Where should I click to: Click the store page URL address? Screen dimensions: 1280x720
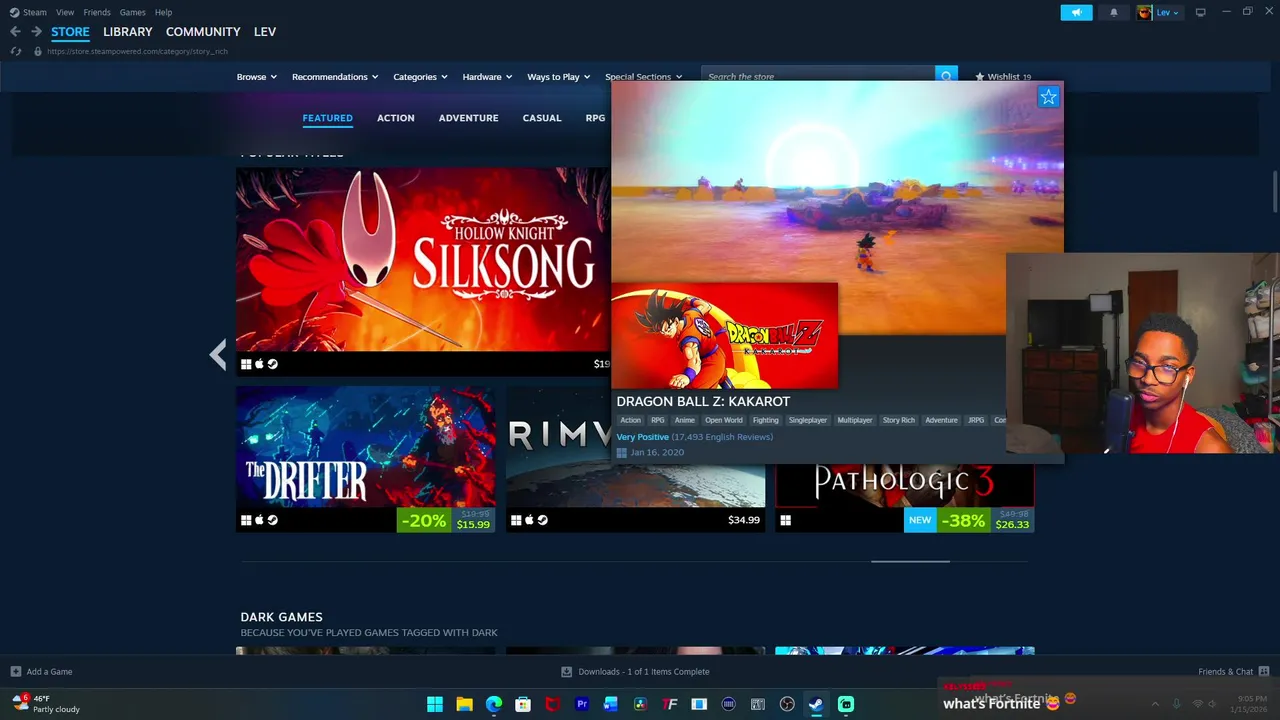(x=137, y=51)
